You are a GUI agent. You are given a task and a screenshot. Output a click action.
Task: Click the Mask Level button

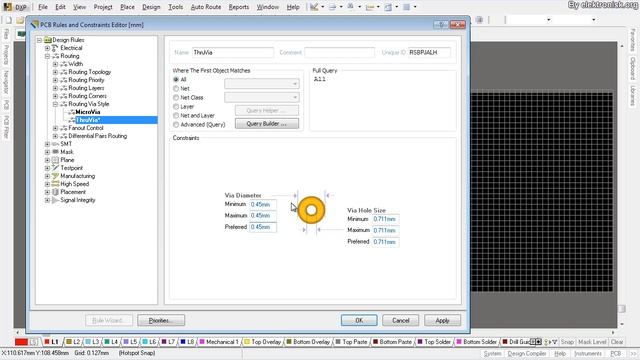592,342
